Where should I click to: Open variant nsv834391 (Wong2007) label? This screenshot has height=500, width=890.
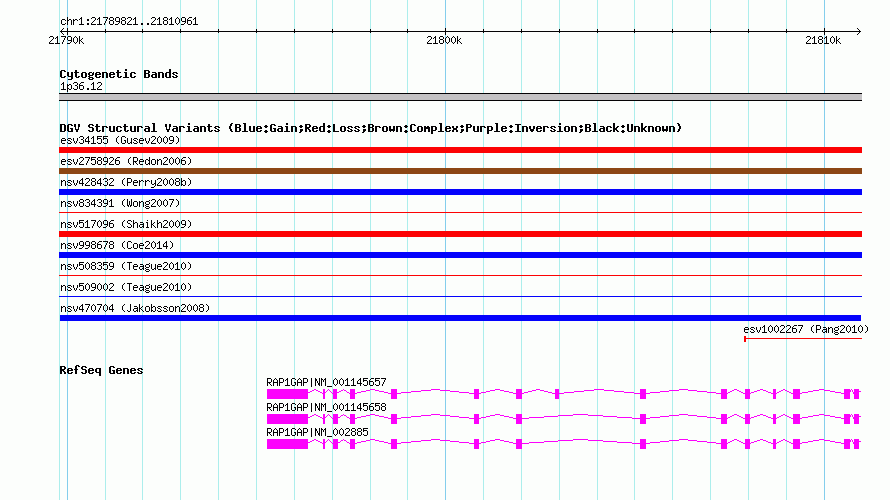point(120,203)
